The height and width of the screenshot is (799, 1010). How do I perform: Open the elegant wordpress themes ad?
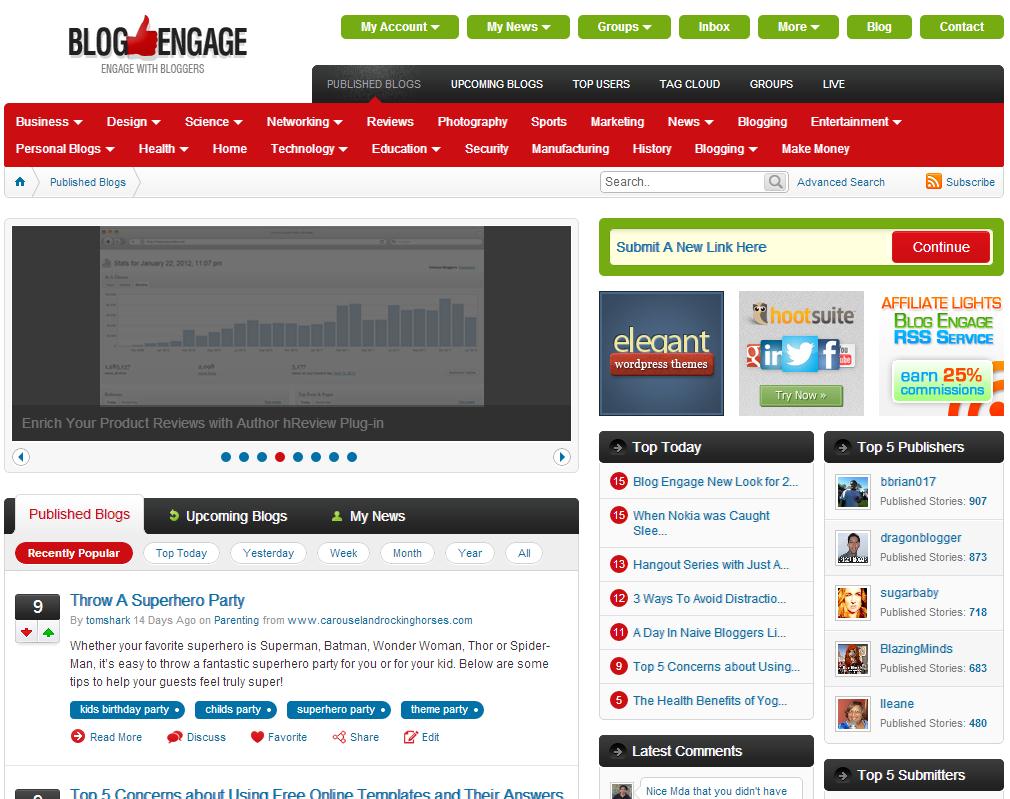(662, 353)
